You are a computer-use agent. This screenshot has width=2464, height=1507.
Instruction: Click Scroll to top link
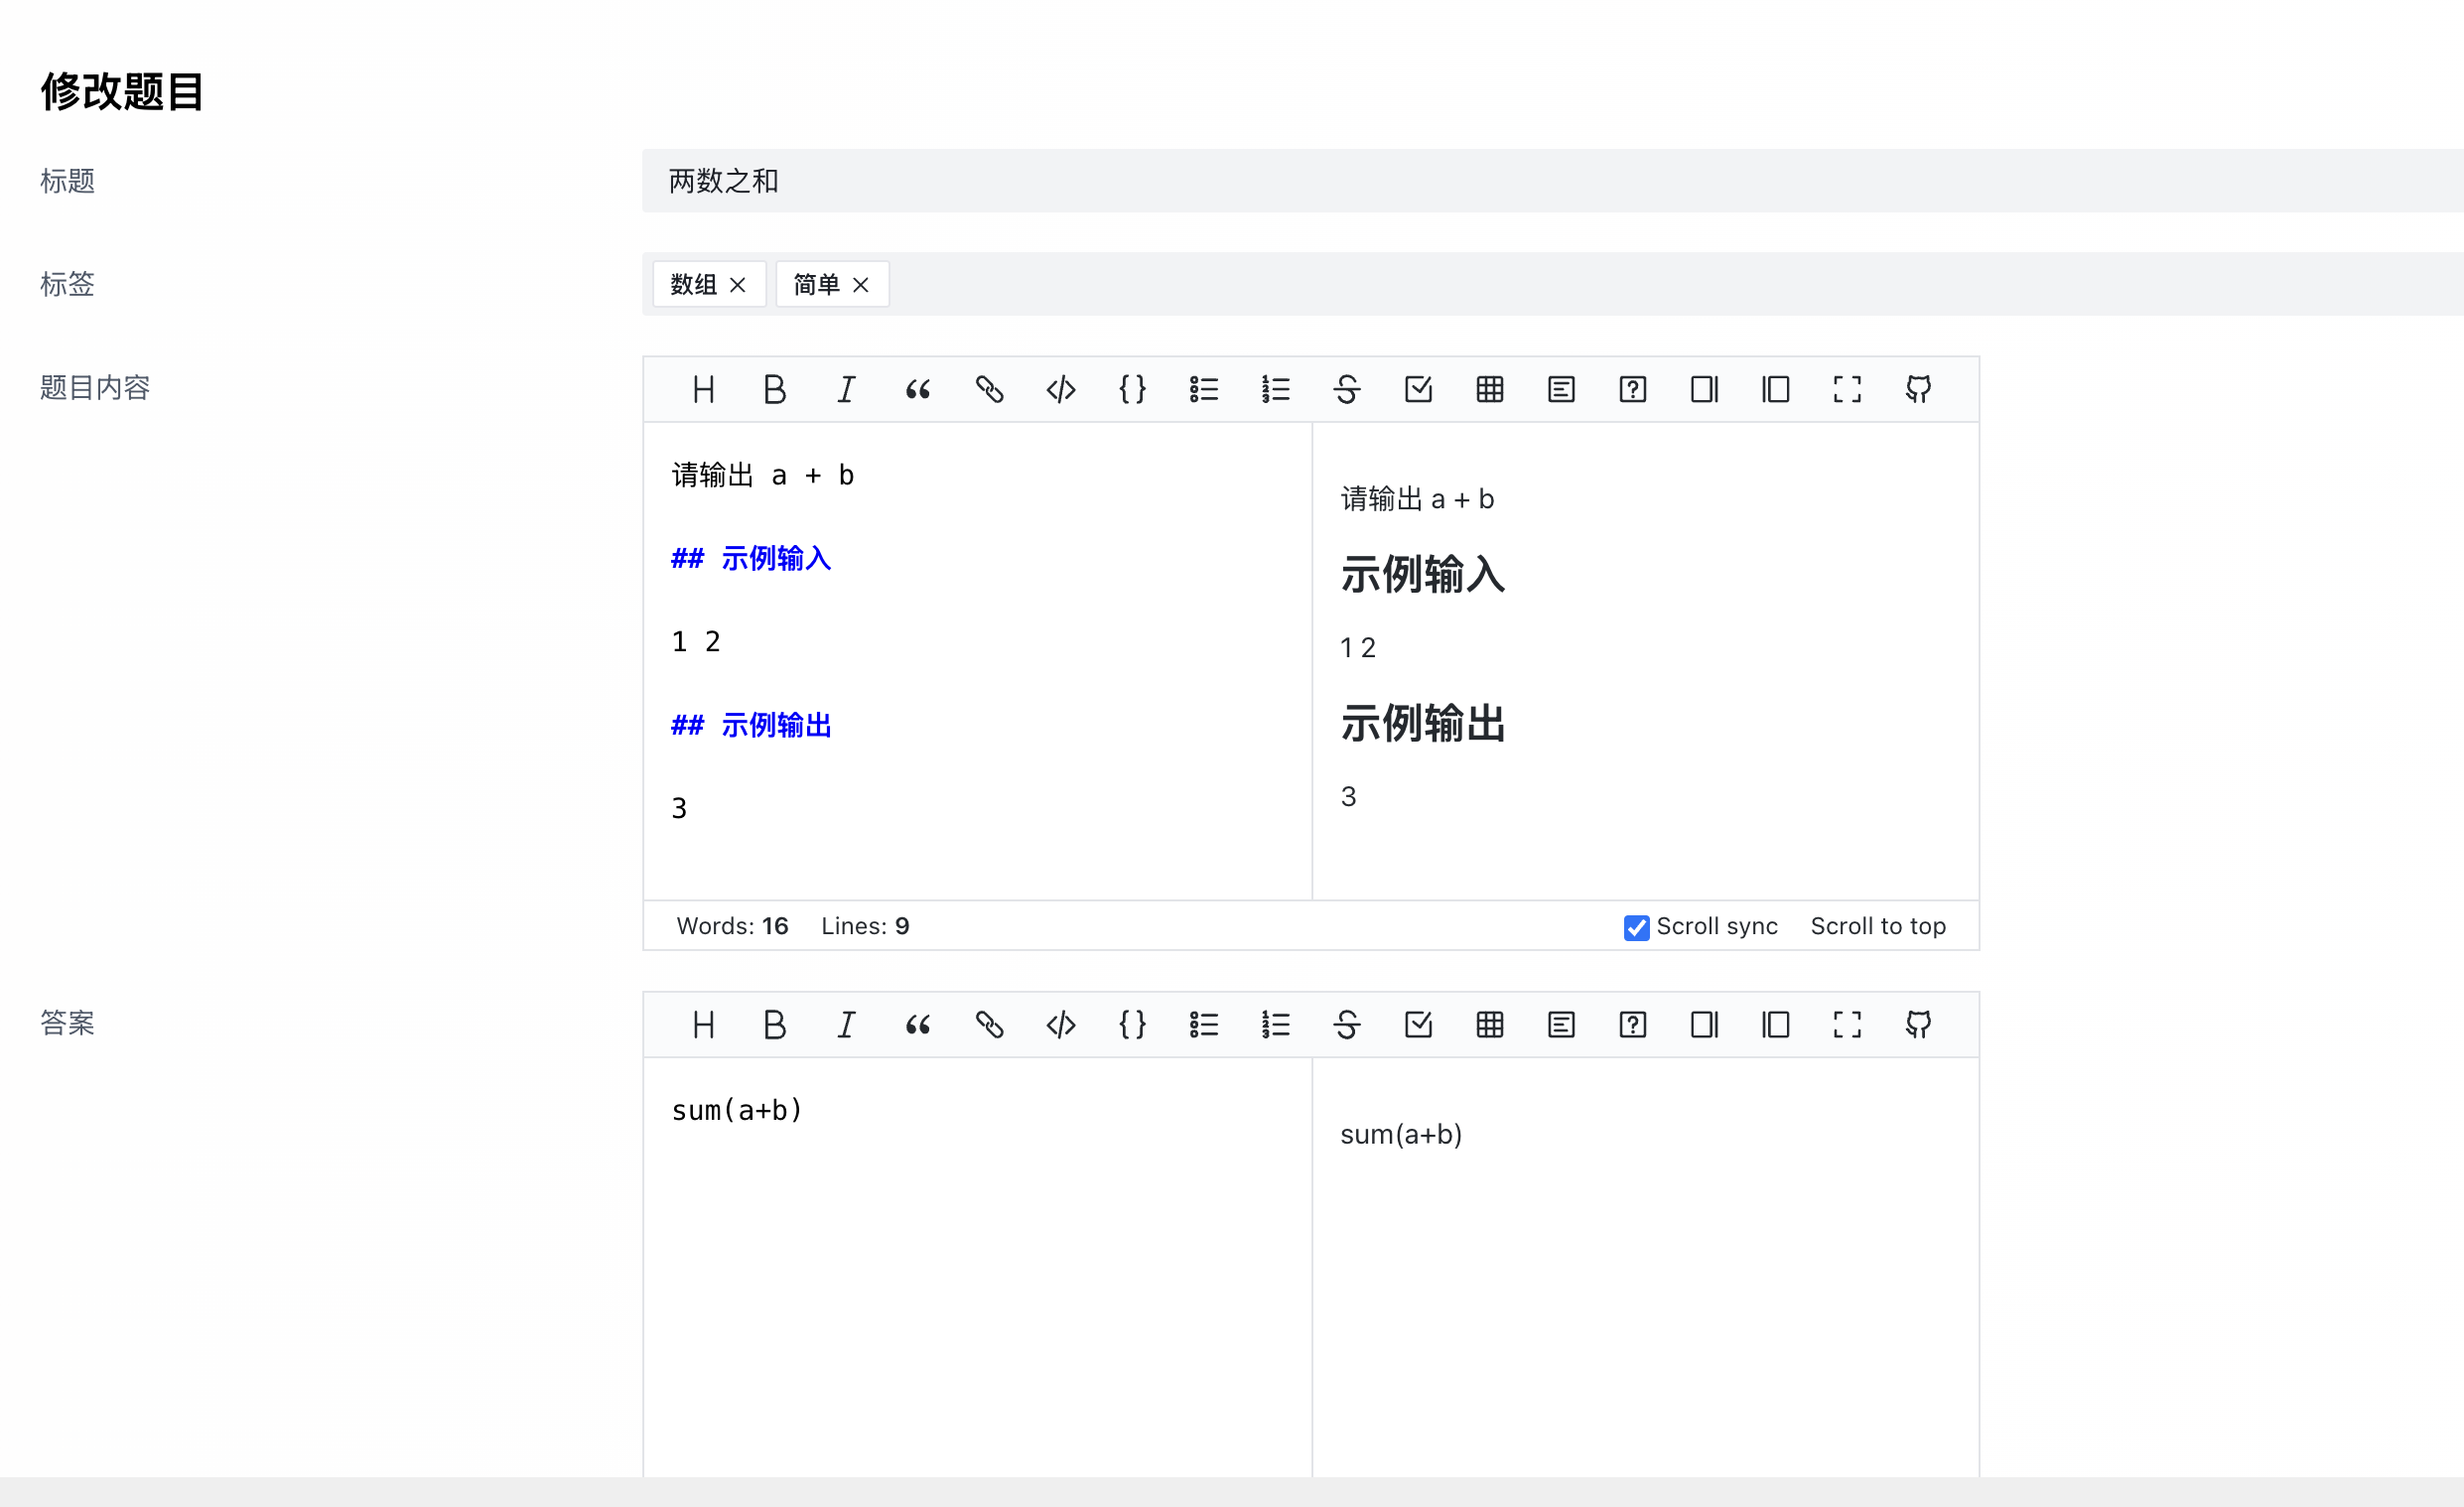(1877, 926)
